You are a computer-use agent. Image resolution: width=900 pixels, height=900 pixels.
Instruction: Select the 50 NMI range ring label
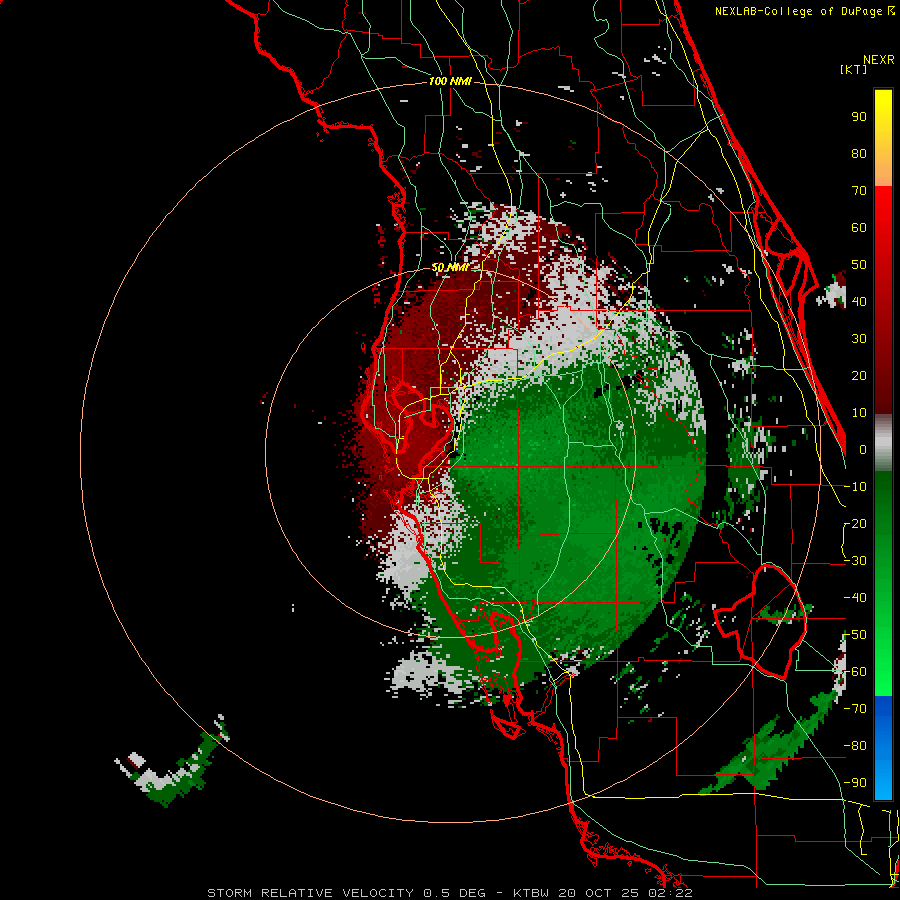pyautogui.click(x=451, y=267)
